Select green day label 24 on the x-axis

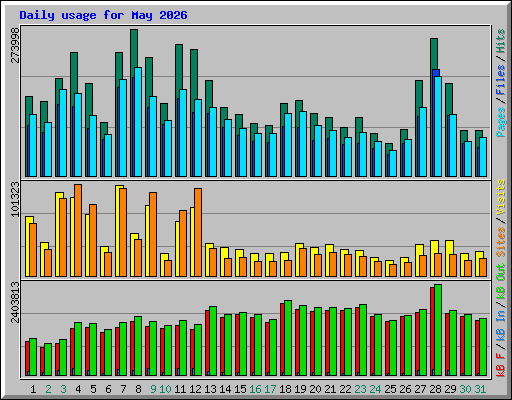375,389
